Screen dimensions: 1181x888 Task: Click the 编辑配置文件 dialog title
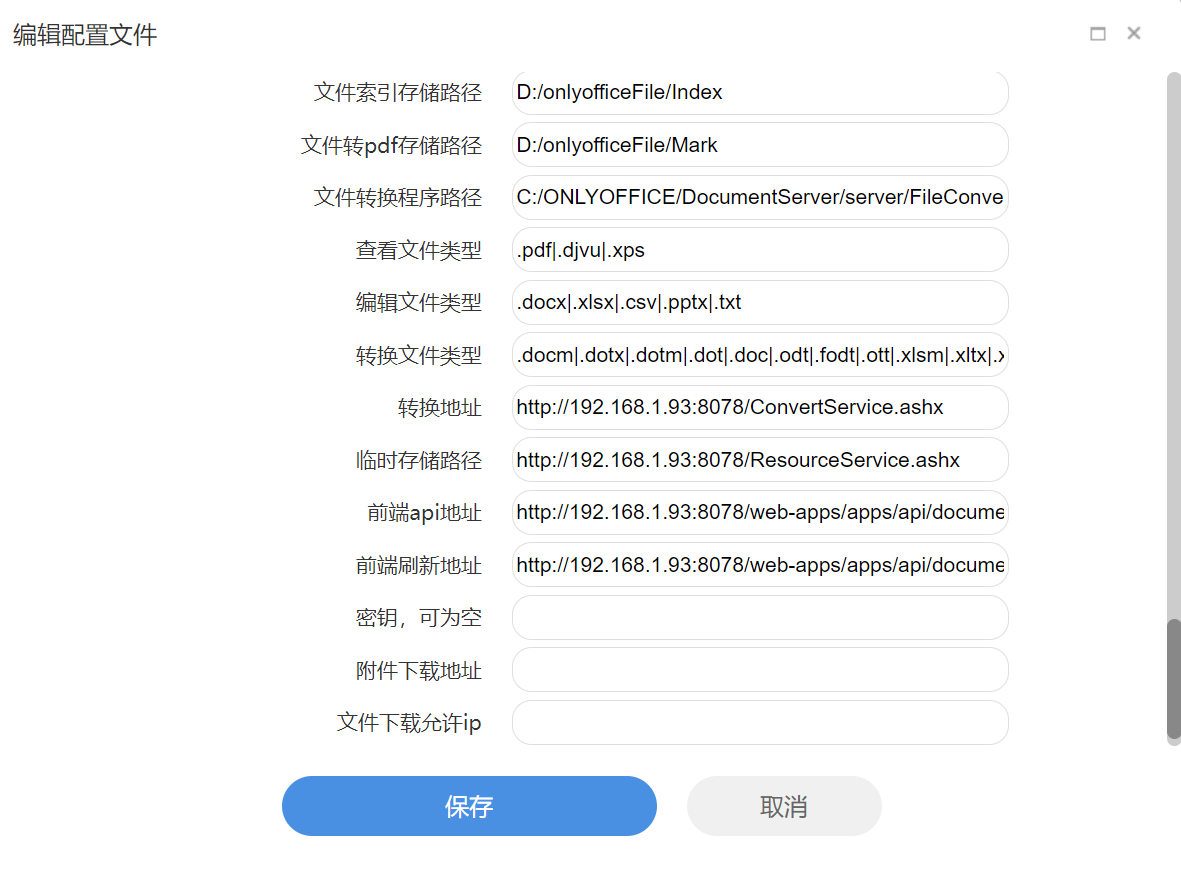pos(84,33)
